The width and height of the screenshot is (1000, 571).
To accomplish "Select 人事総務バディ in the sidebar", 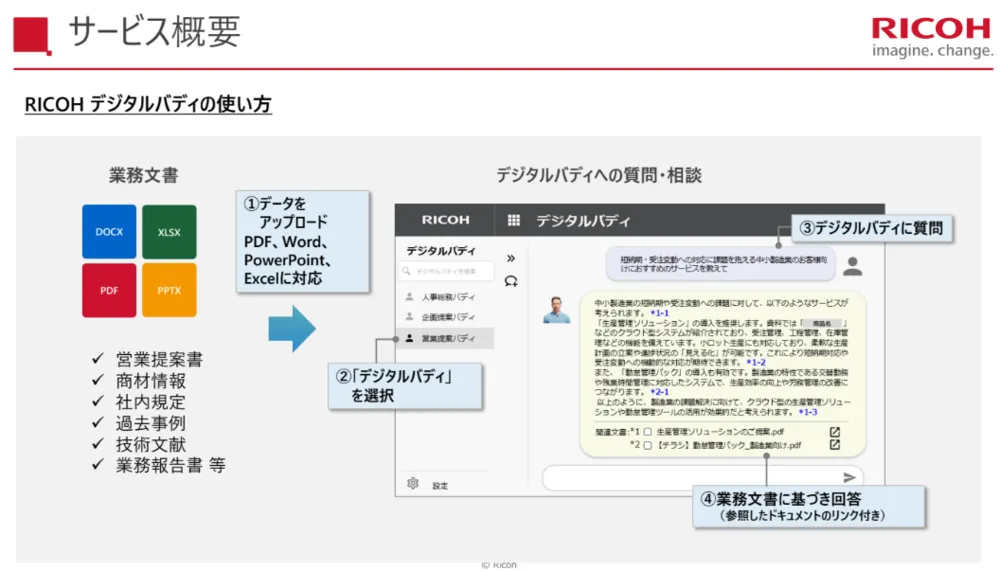I will coord(446,297).
